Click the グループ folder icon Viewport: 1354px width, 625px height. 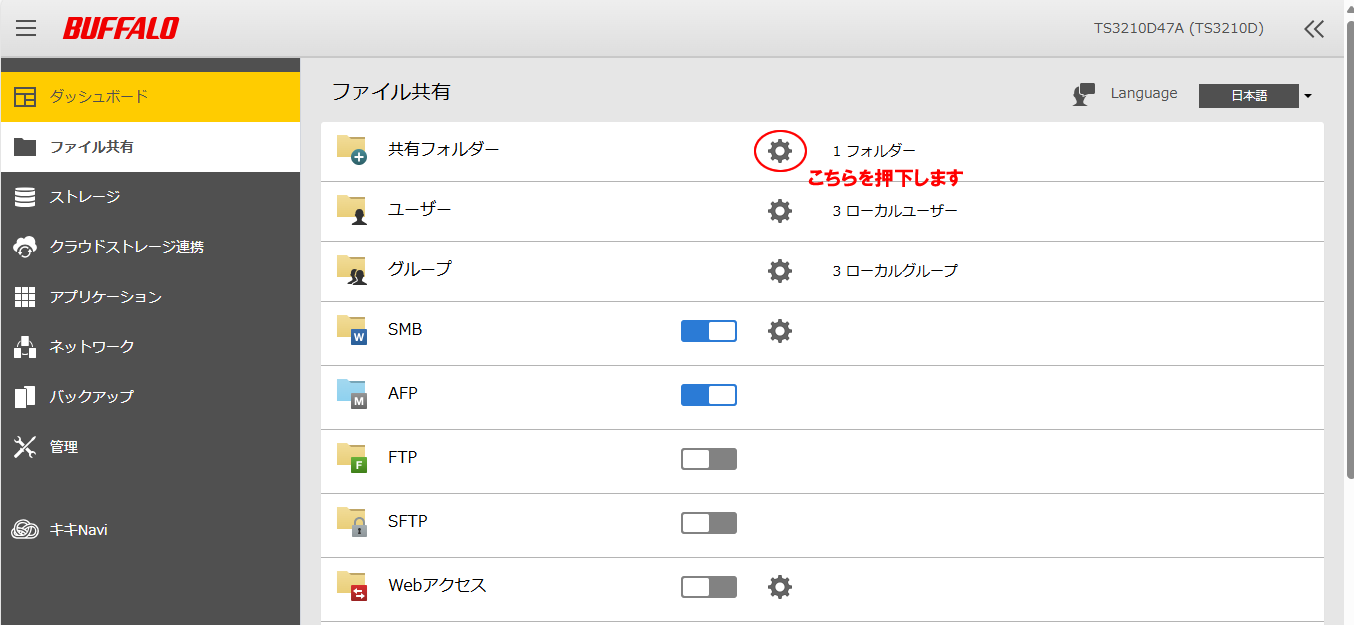click(352, 270)
